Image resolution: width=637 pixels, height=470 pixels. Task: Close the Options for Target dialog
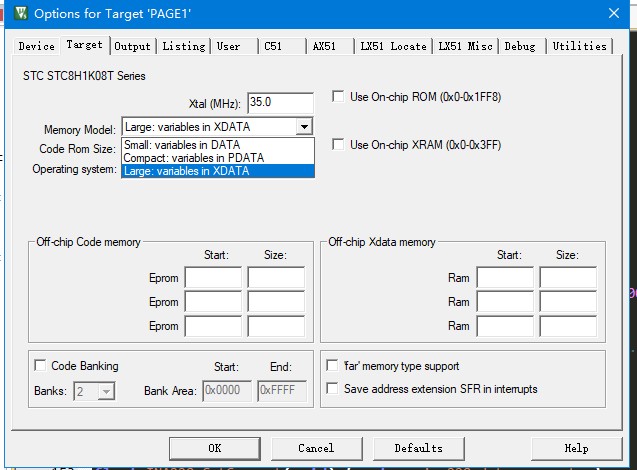tap(614, 13)
